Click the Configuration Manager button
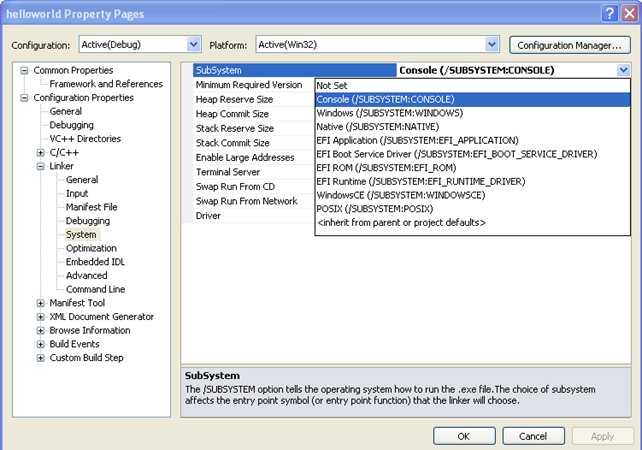 569,45
